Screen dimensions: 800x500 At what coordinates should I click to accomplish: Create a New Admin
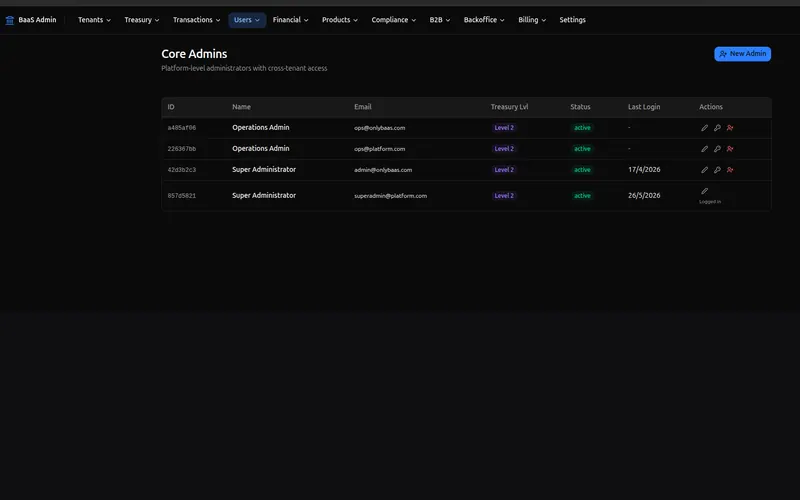[x=742, y=54]
